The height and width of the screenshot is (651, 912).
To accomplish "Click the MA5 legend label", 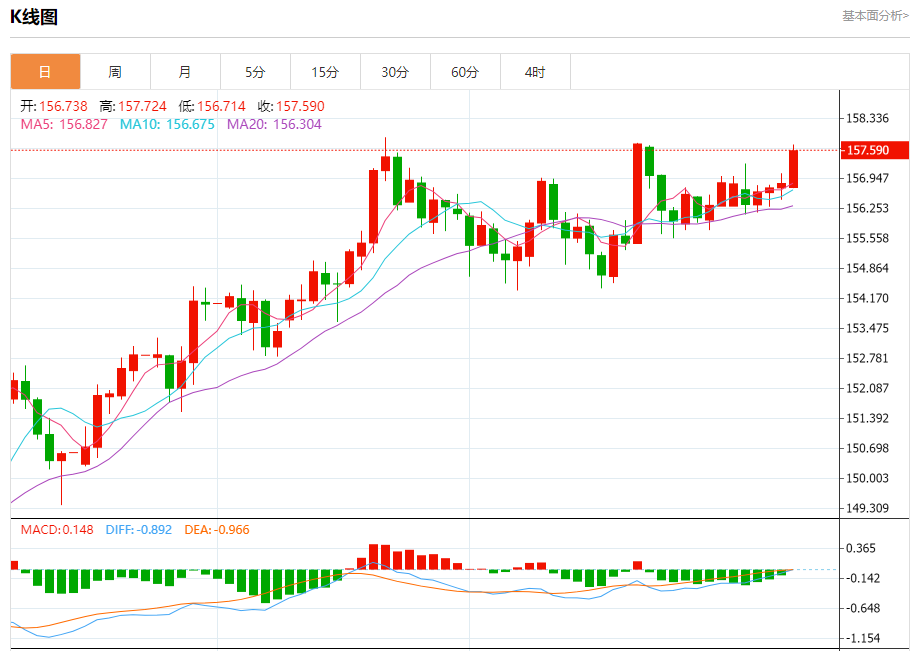I will coord(37,124).
